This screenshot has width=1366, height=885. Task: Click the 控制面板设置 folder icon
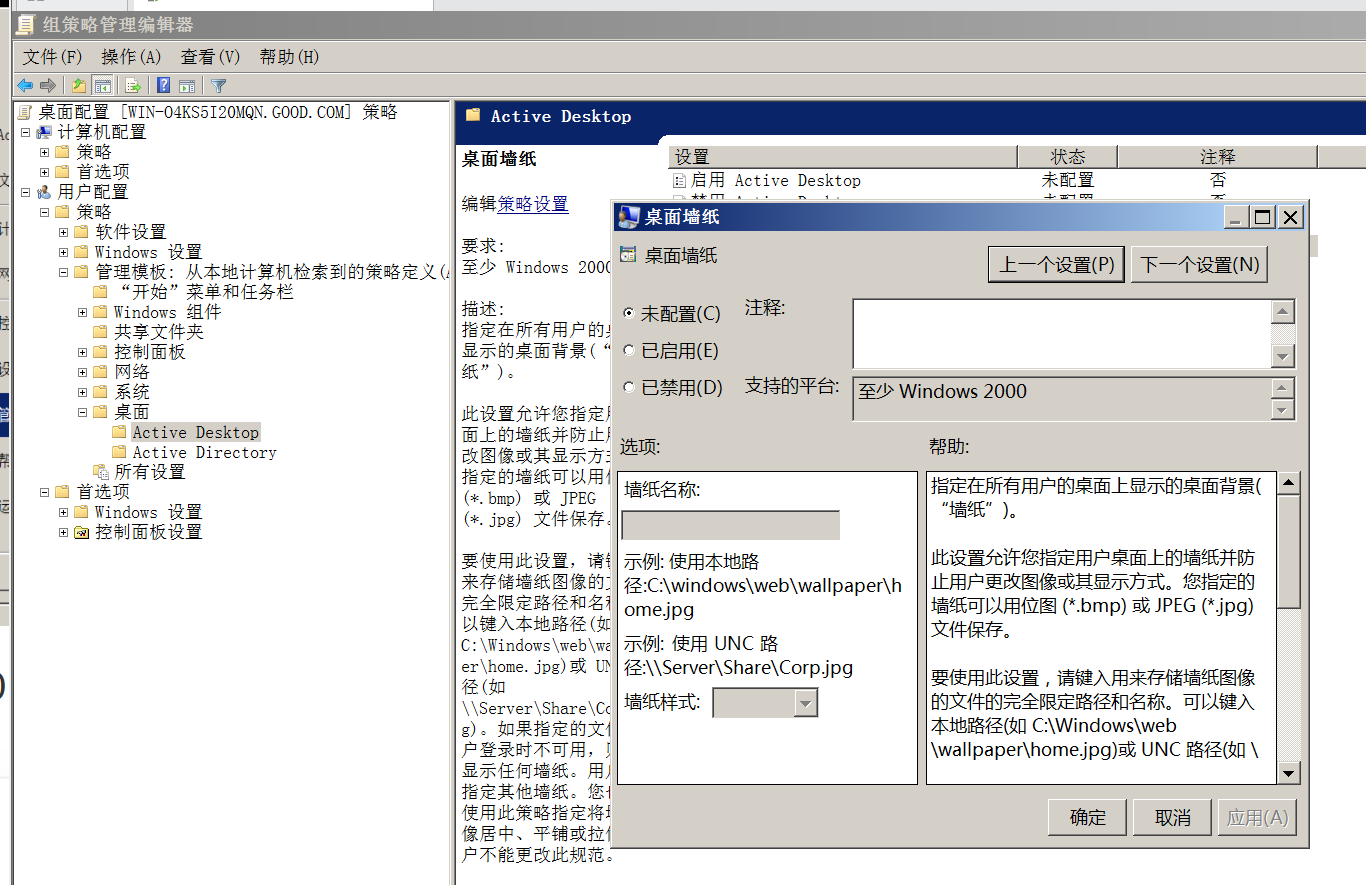tap(82, 532)
